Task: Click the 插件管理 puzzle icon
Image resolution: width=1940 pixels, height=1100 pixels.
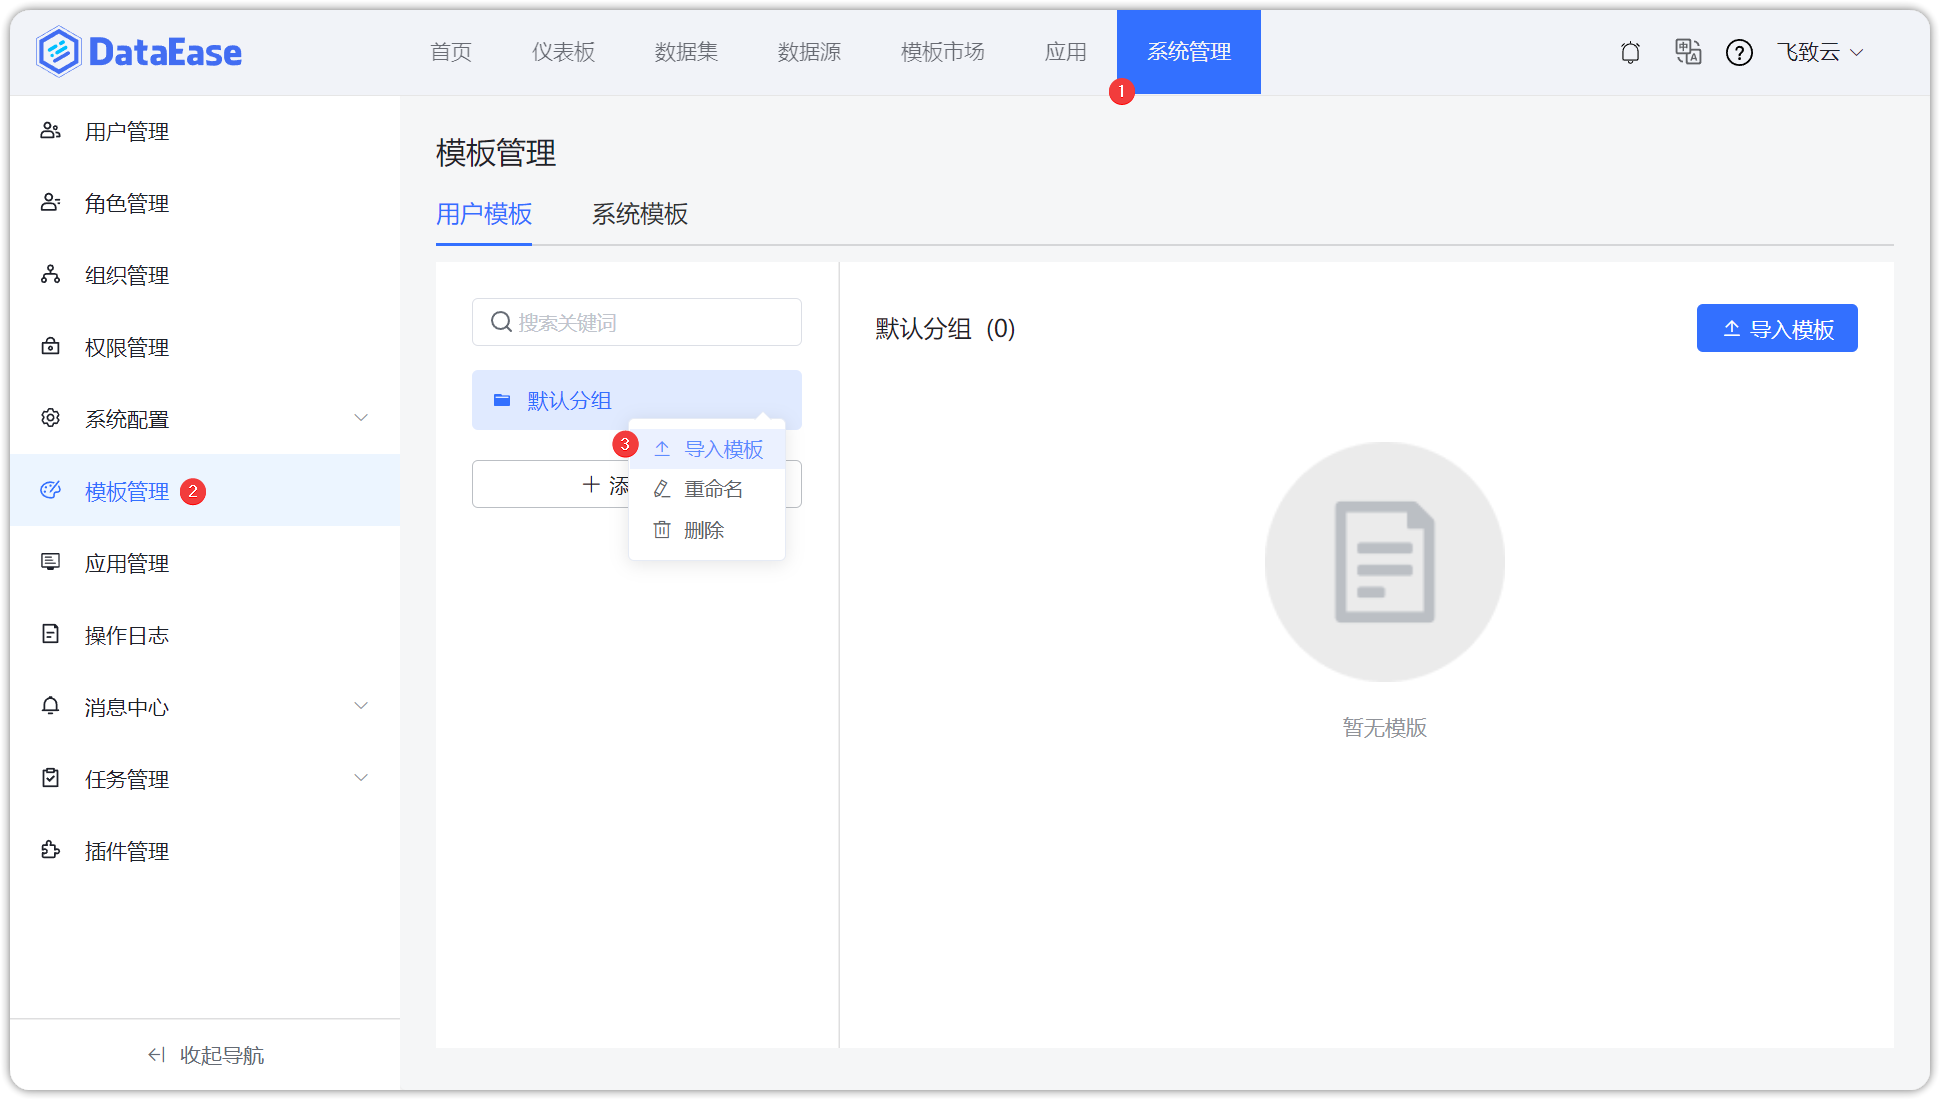Action: pos(50,850)
